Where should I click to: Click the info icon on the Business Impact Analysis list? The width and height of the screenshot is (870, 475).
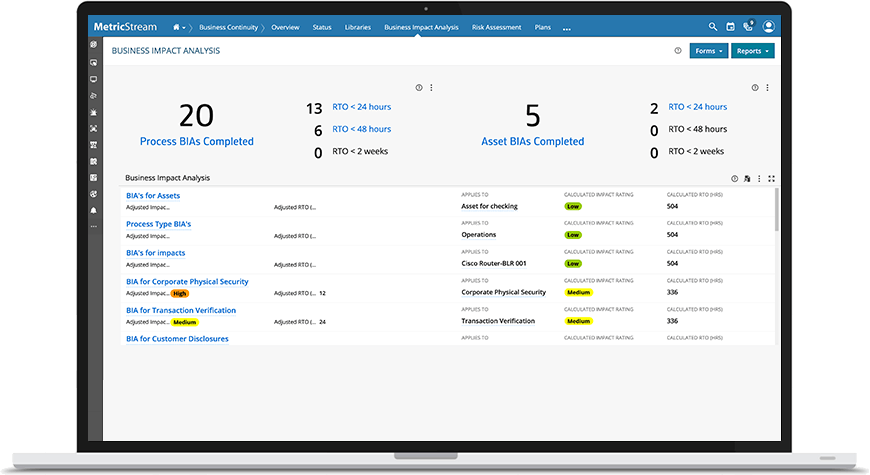coord(734,179)
